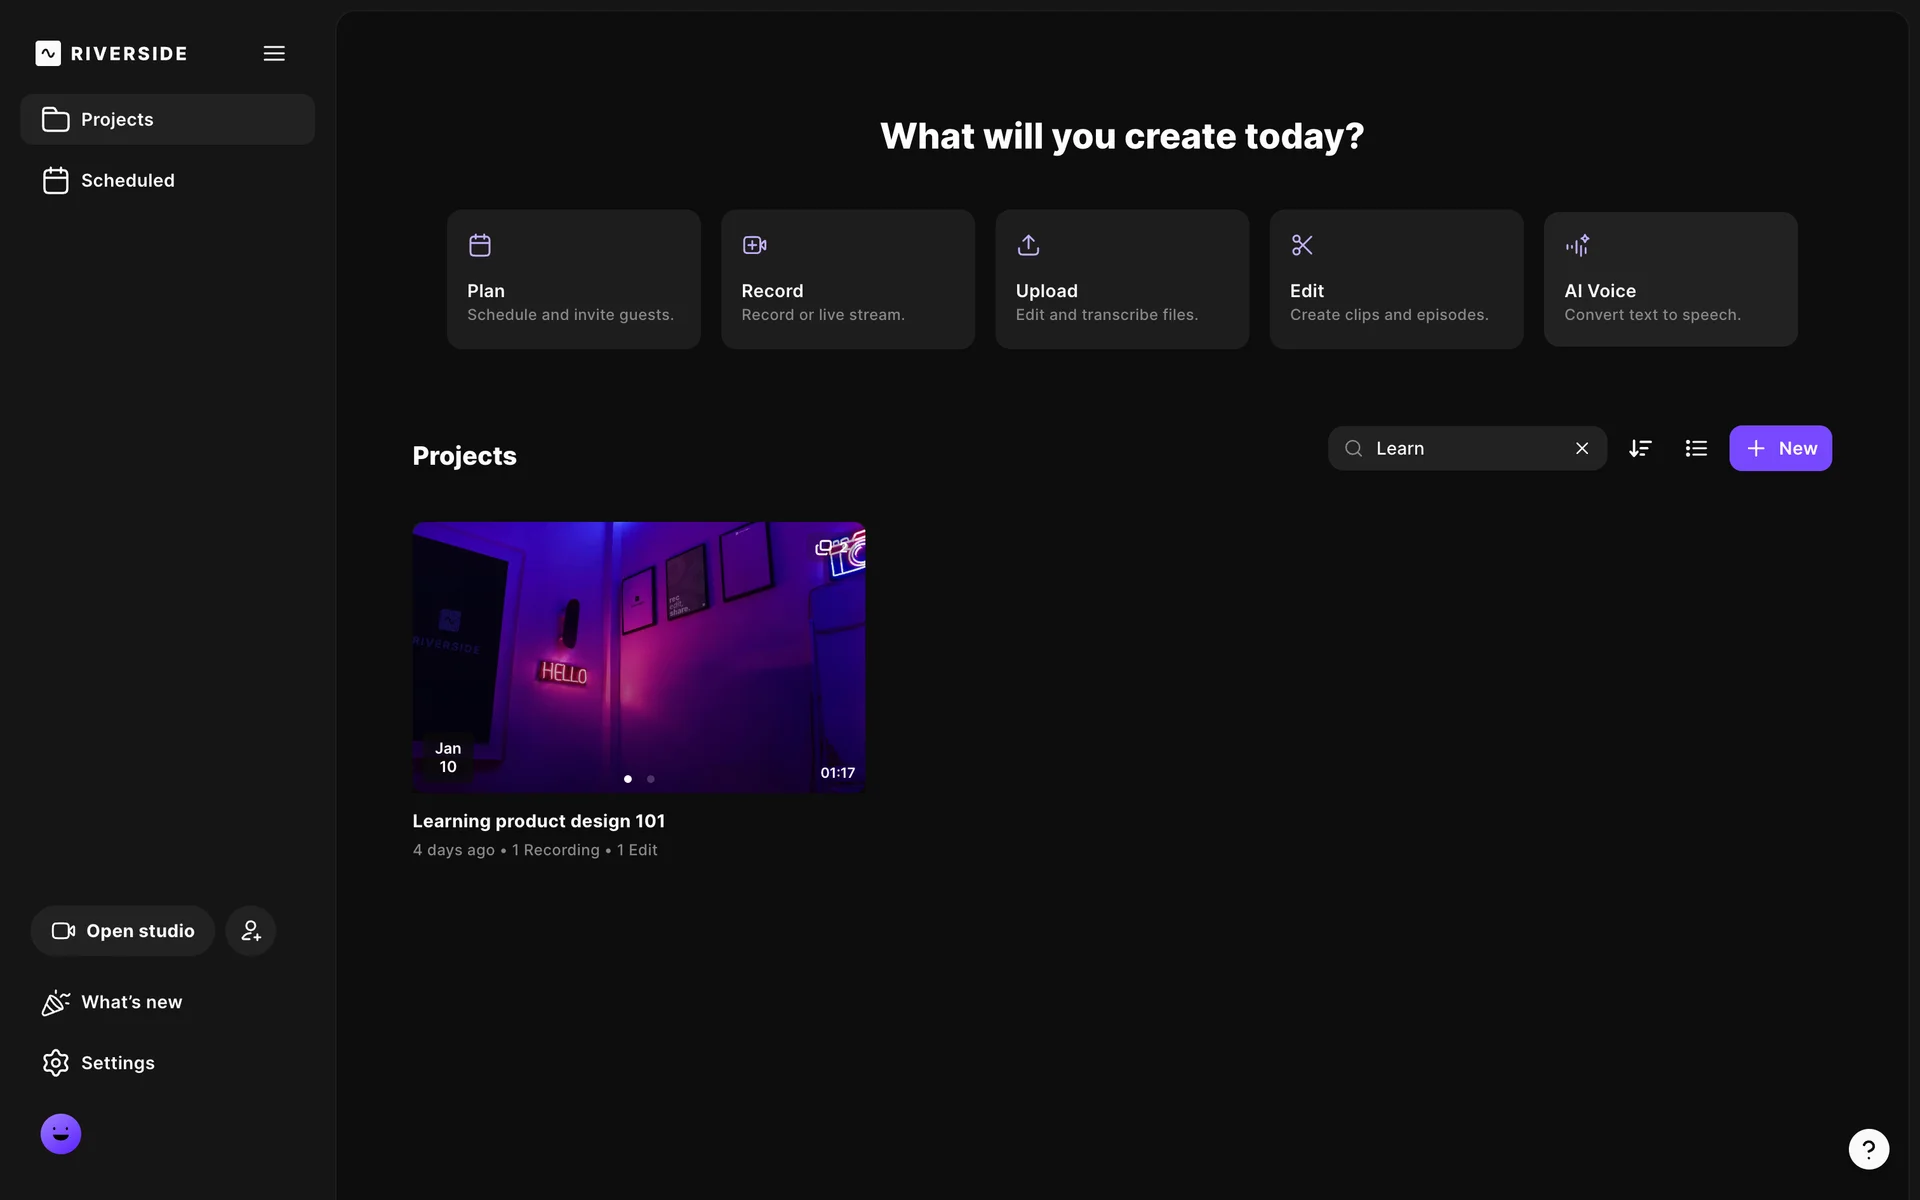The height and width of the screenshot is (1200, 1920).
Task: Click the New project button
Action: (1780, 449)
